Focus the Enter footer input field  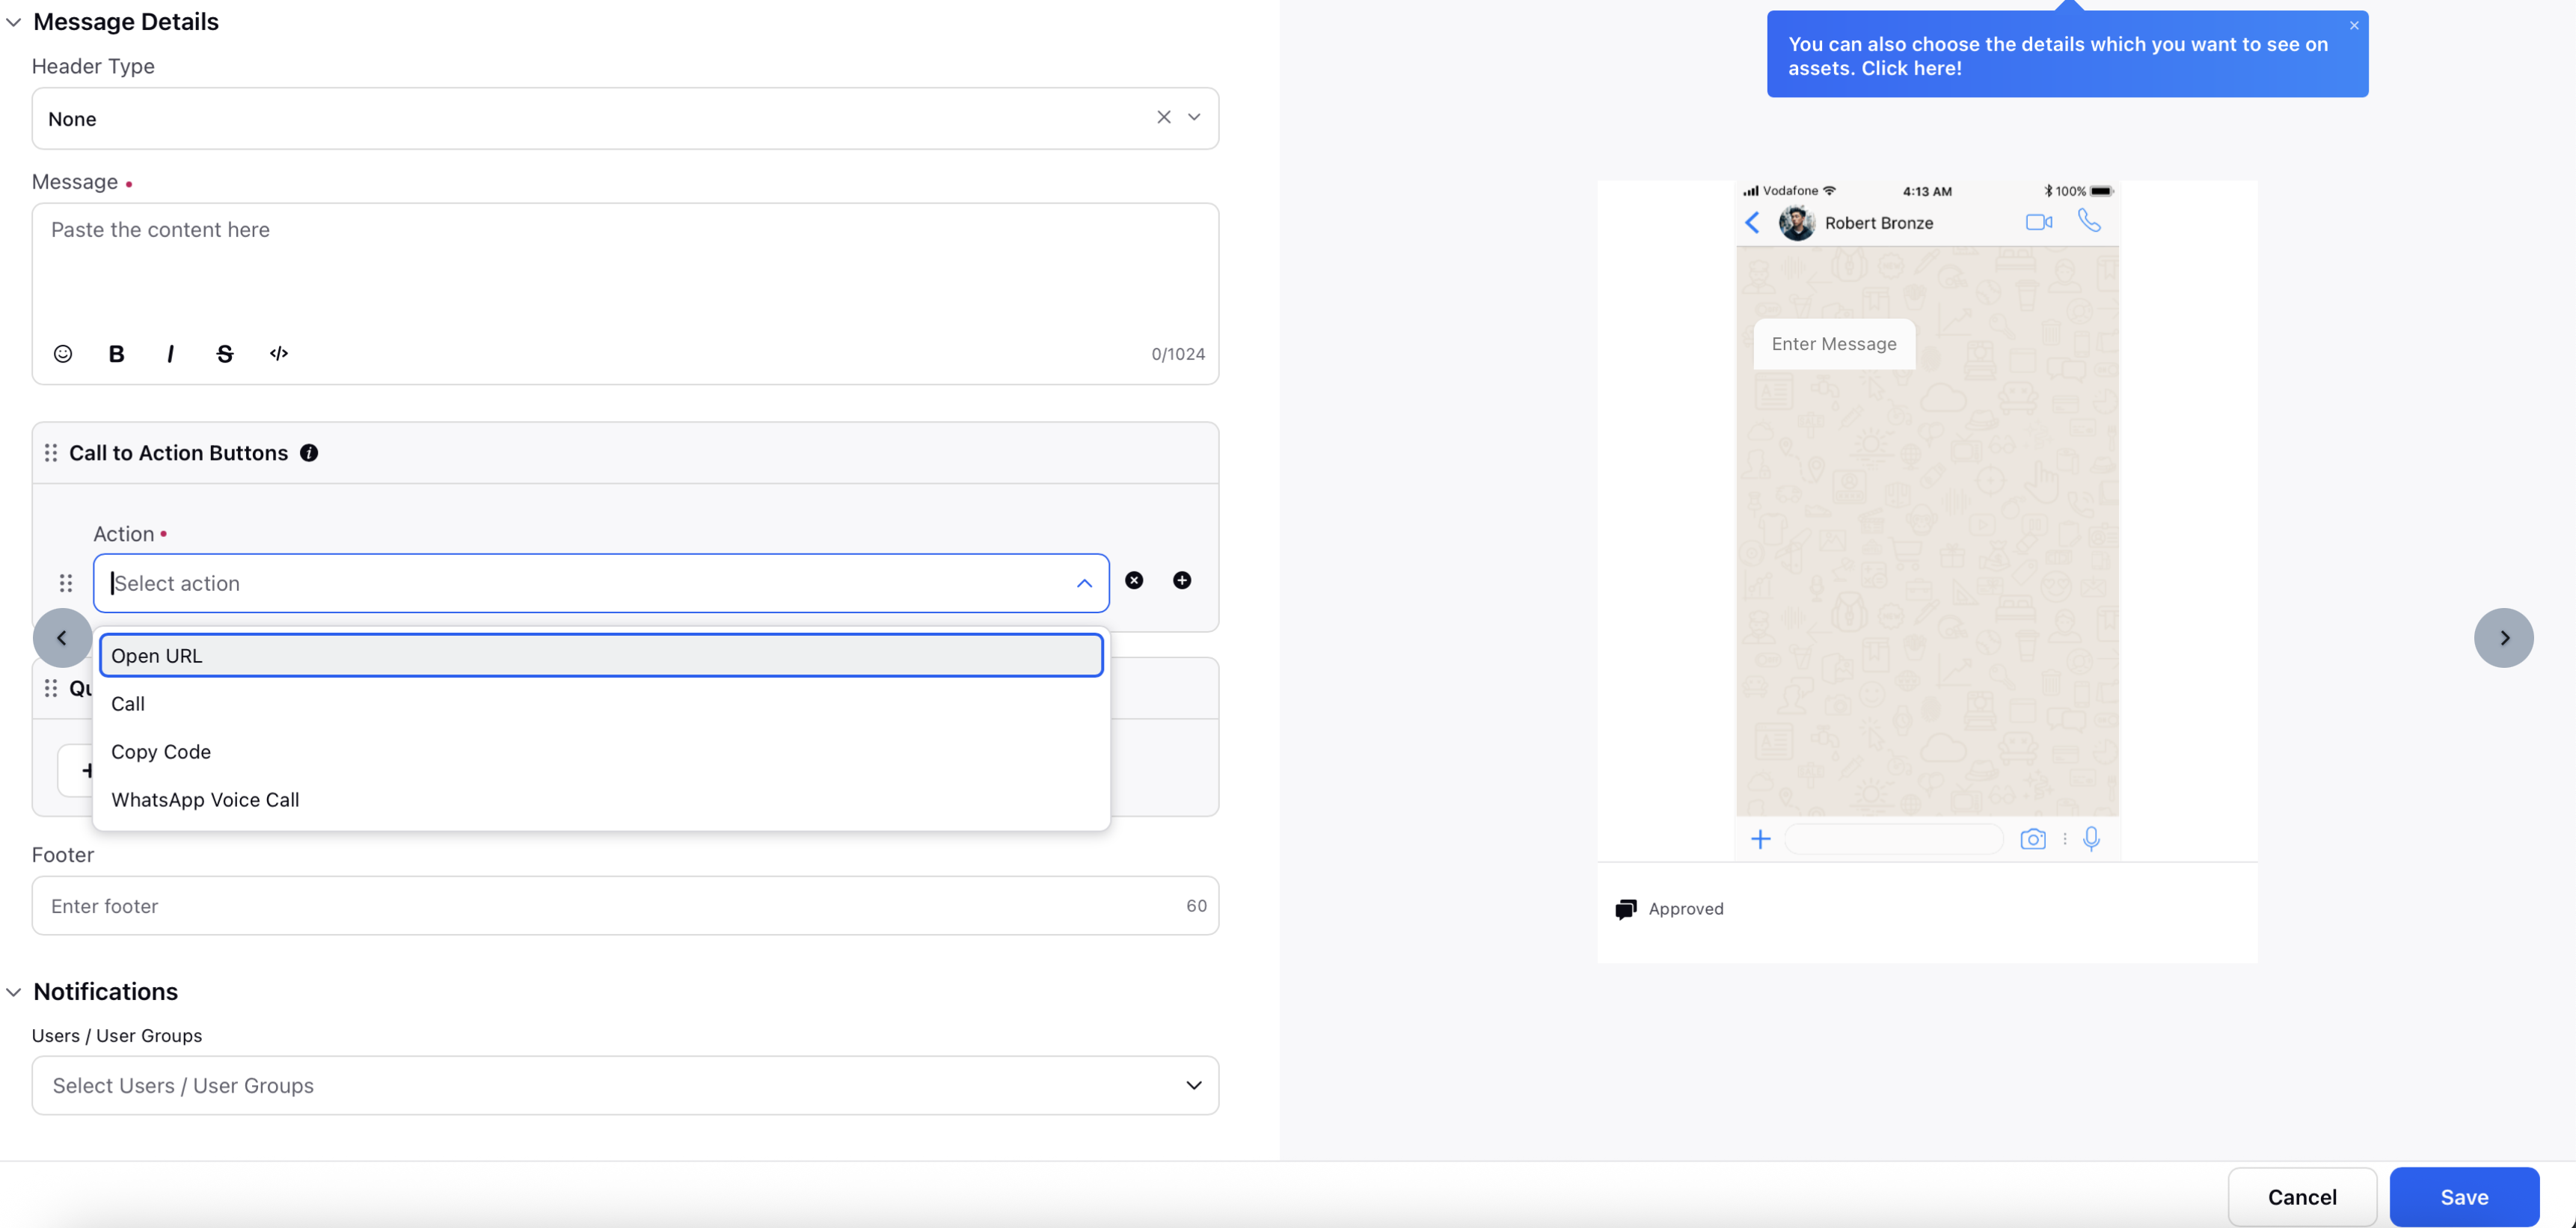point(625,906)
